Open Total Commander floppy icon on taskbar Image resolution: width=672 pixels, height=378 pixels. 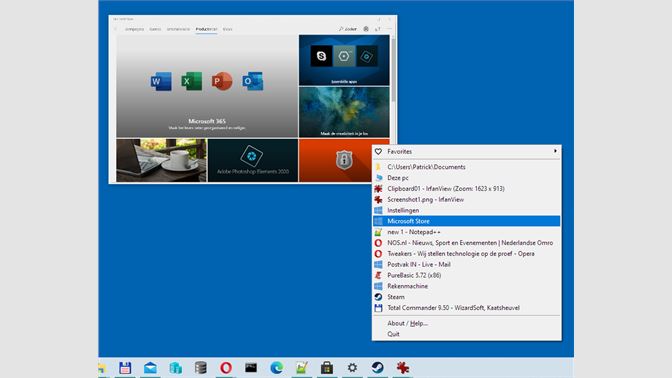pyautogui.click(x=125, y=368)
